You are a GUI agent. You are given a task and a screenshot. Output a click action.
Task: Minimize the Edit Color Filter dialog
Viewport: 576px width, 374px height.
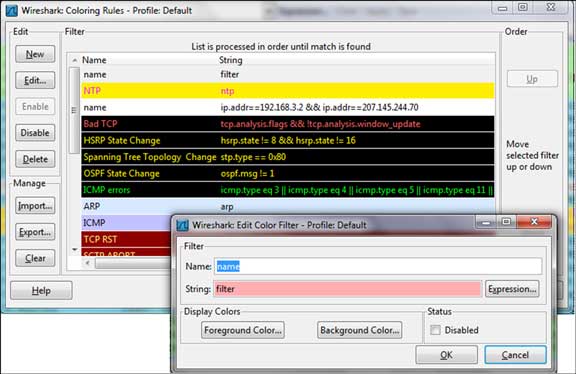point(486,222)
